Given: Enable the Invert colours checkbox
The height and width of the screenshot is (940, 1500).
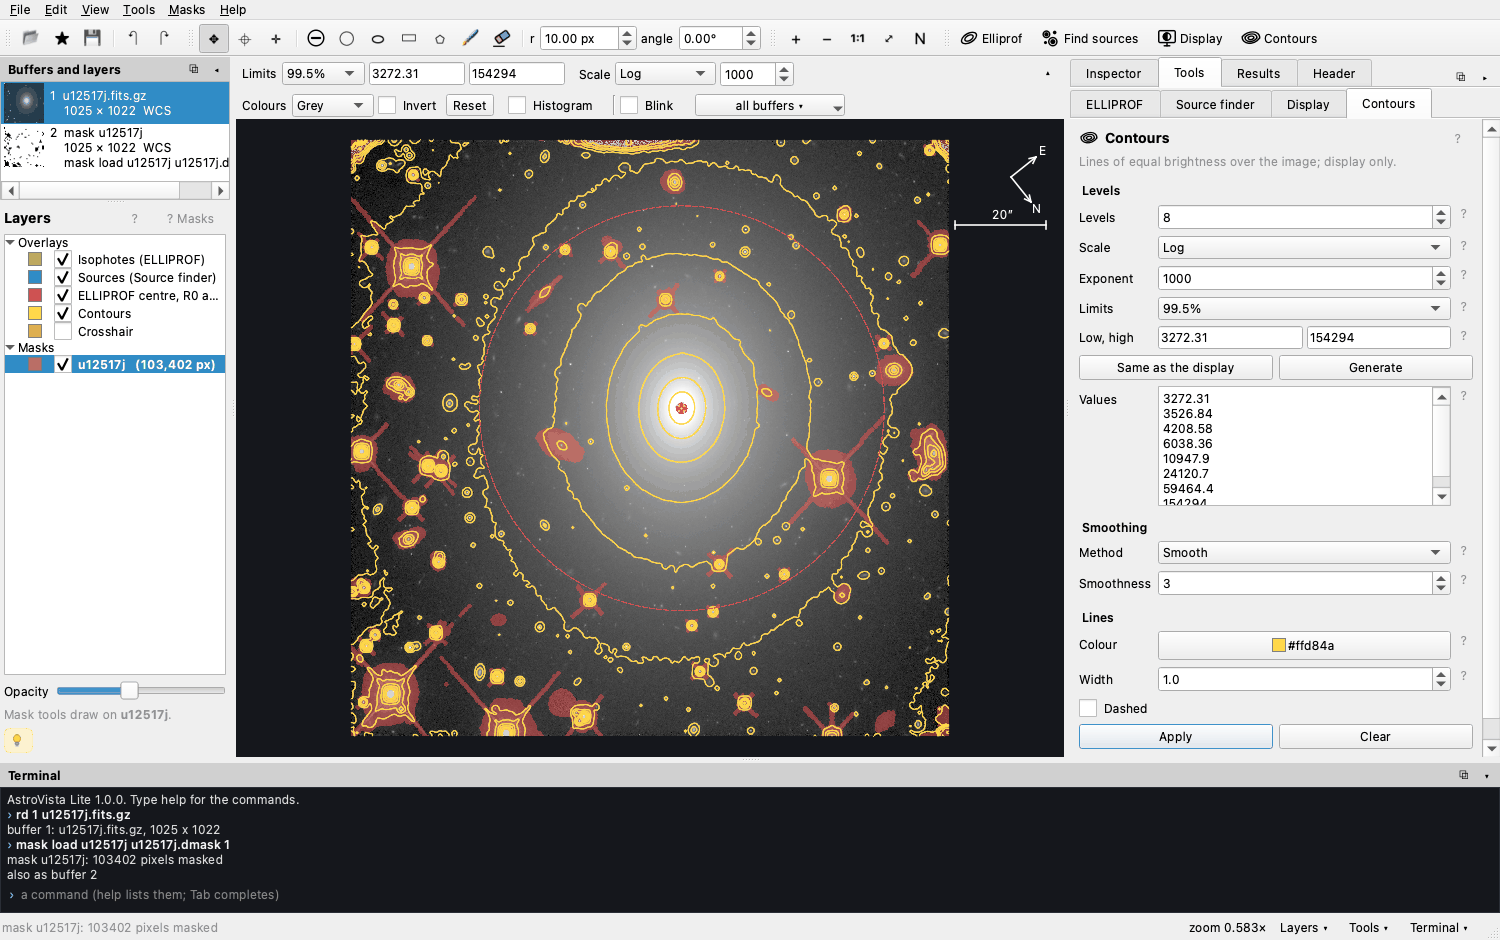Looking at the screenshot, I should coord(388,105).
